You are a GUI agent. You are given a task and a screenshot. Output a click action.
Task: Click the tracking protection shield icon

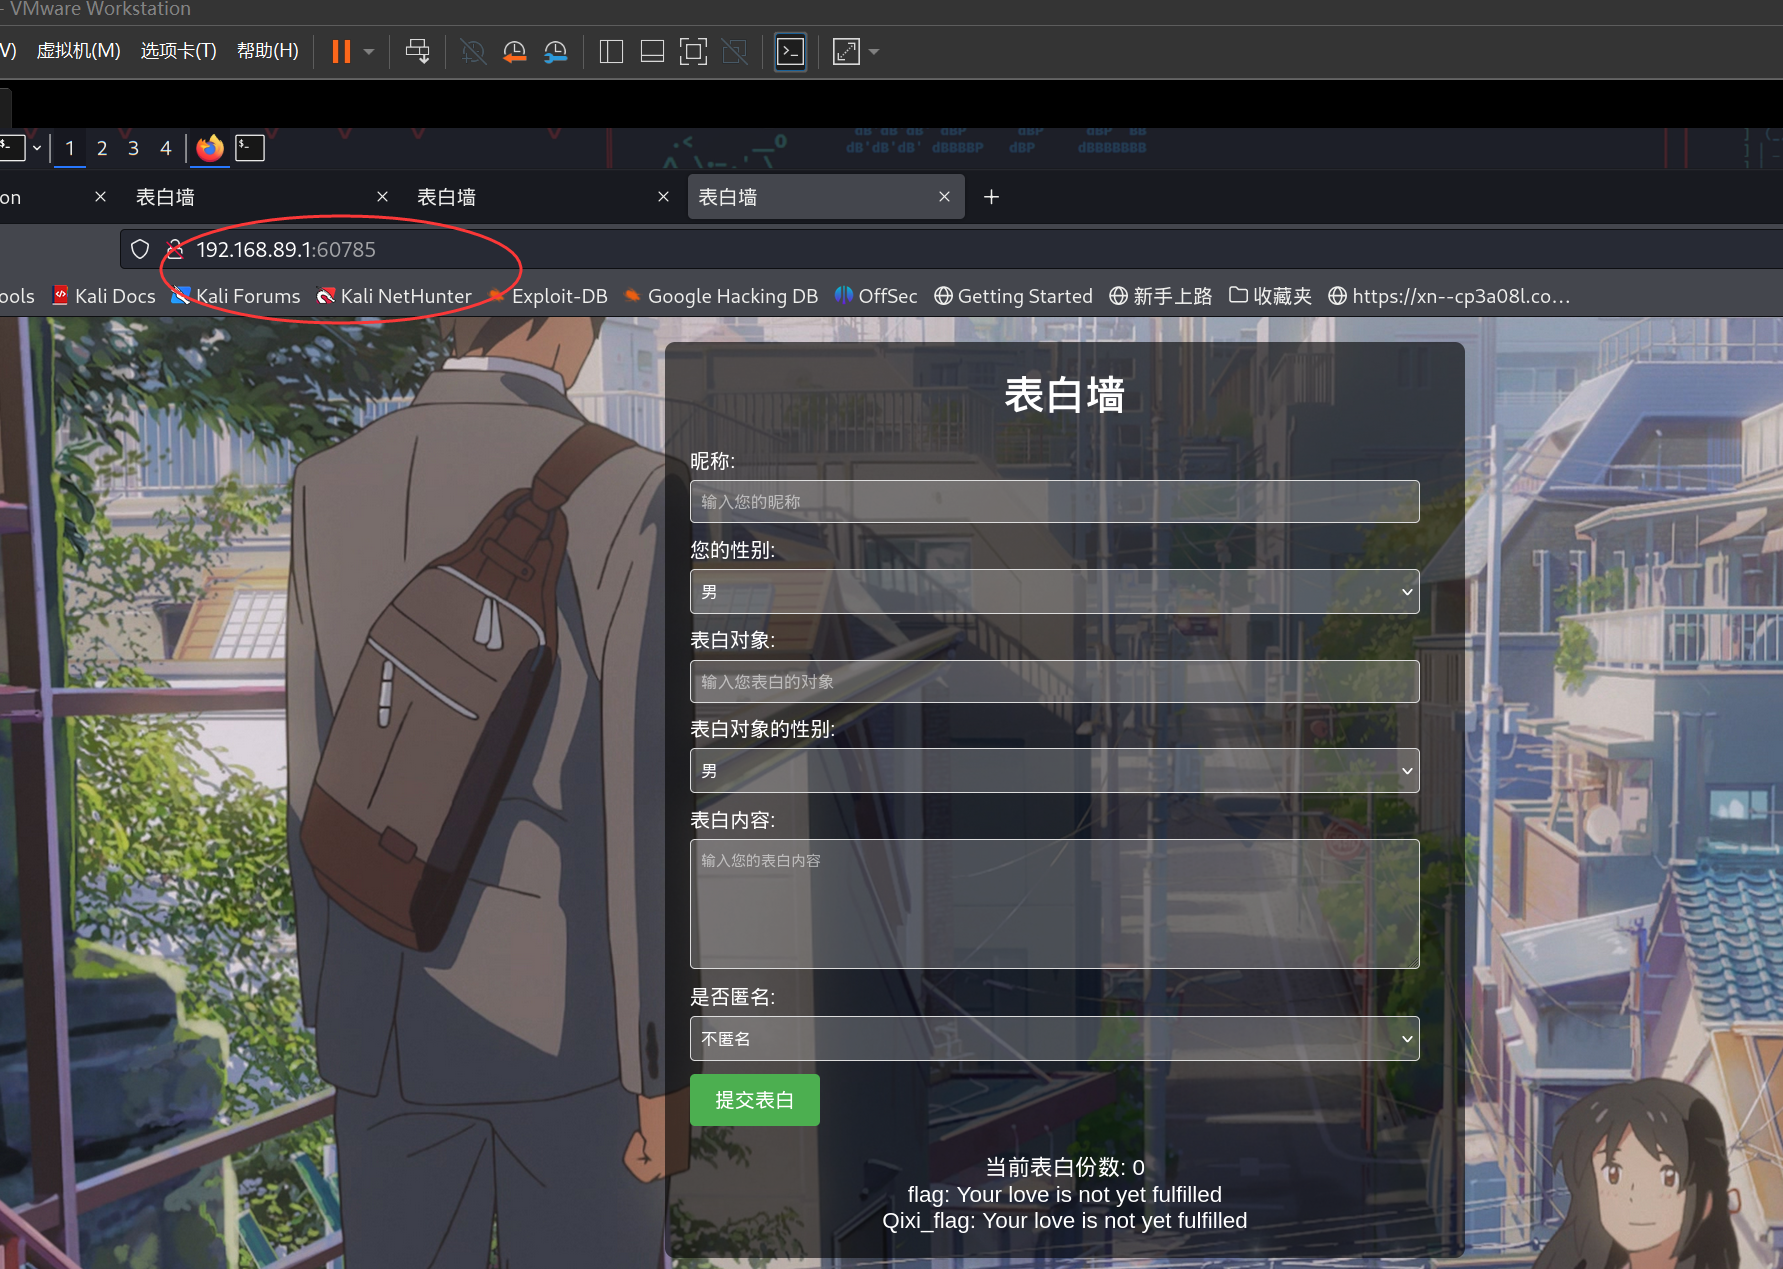[140, 249]
